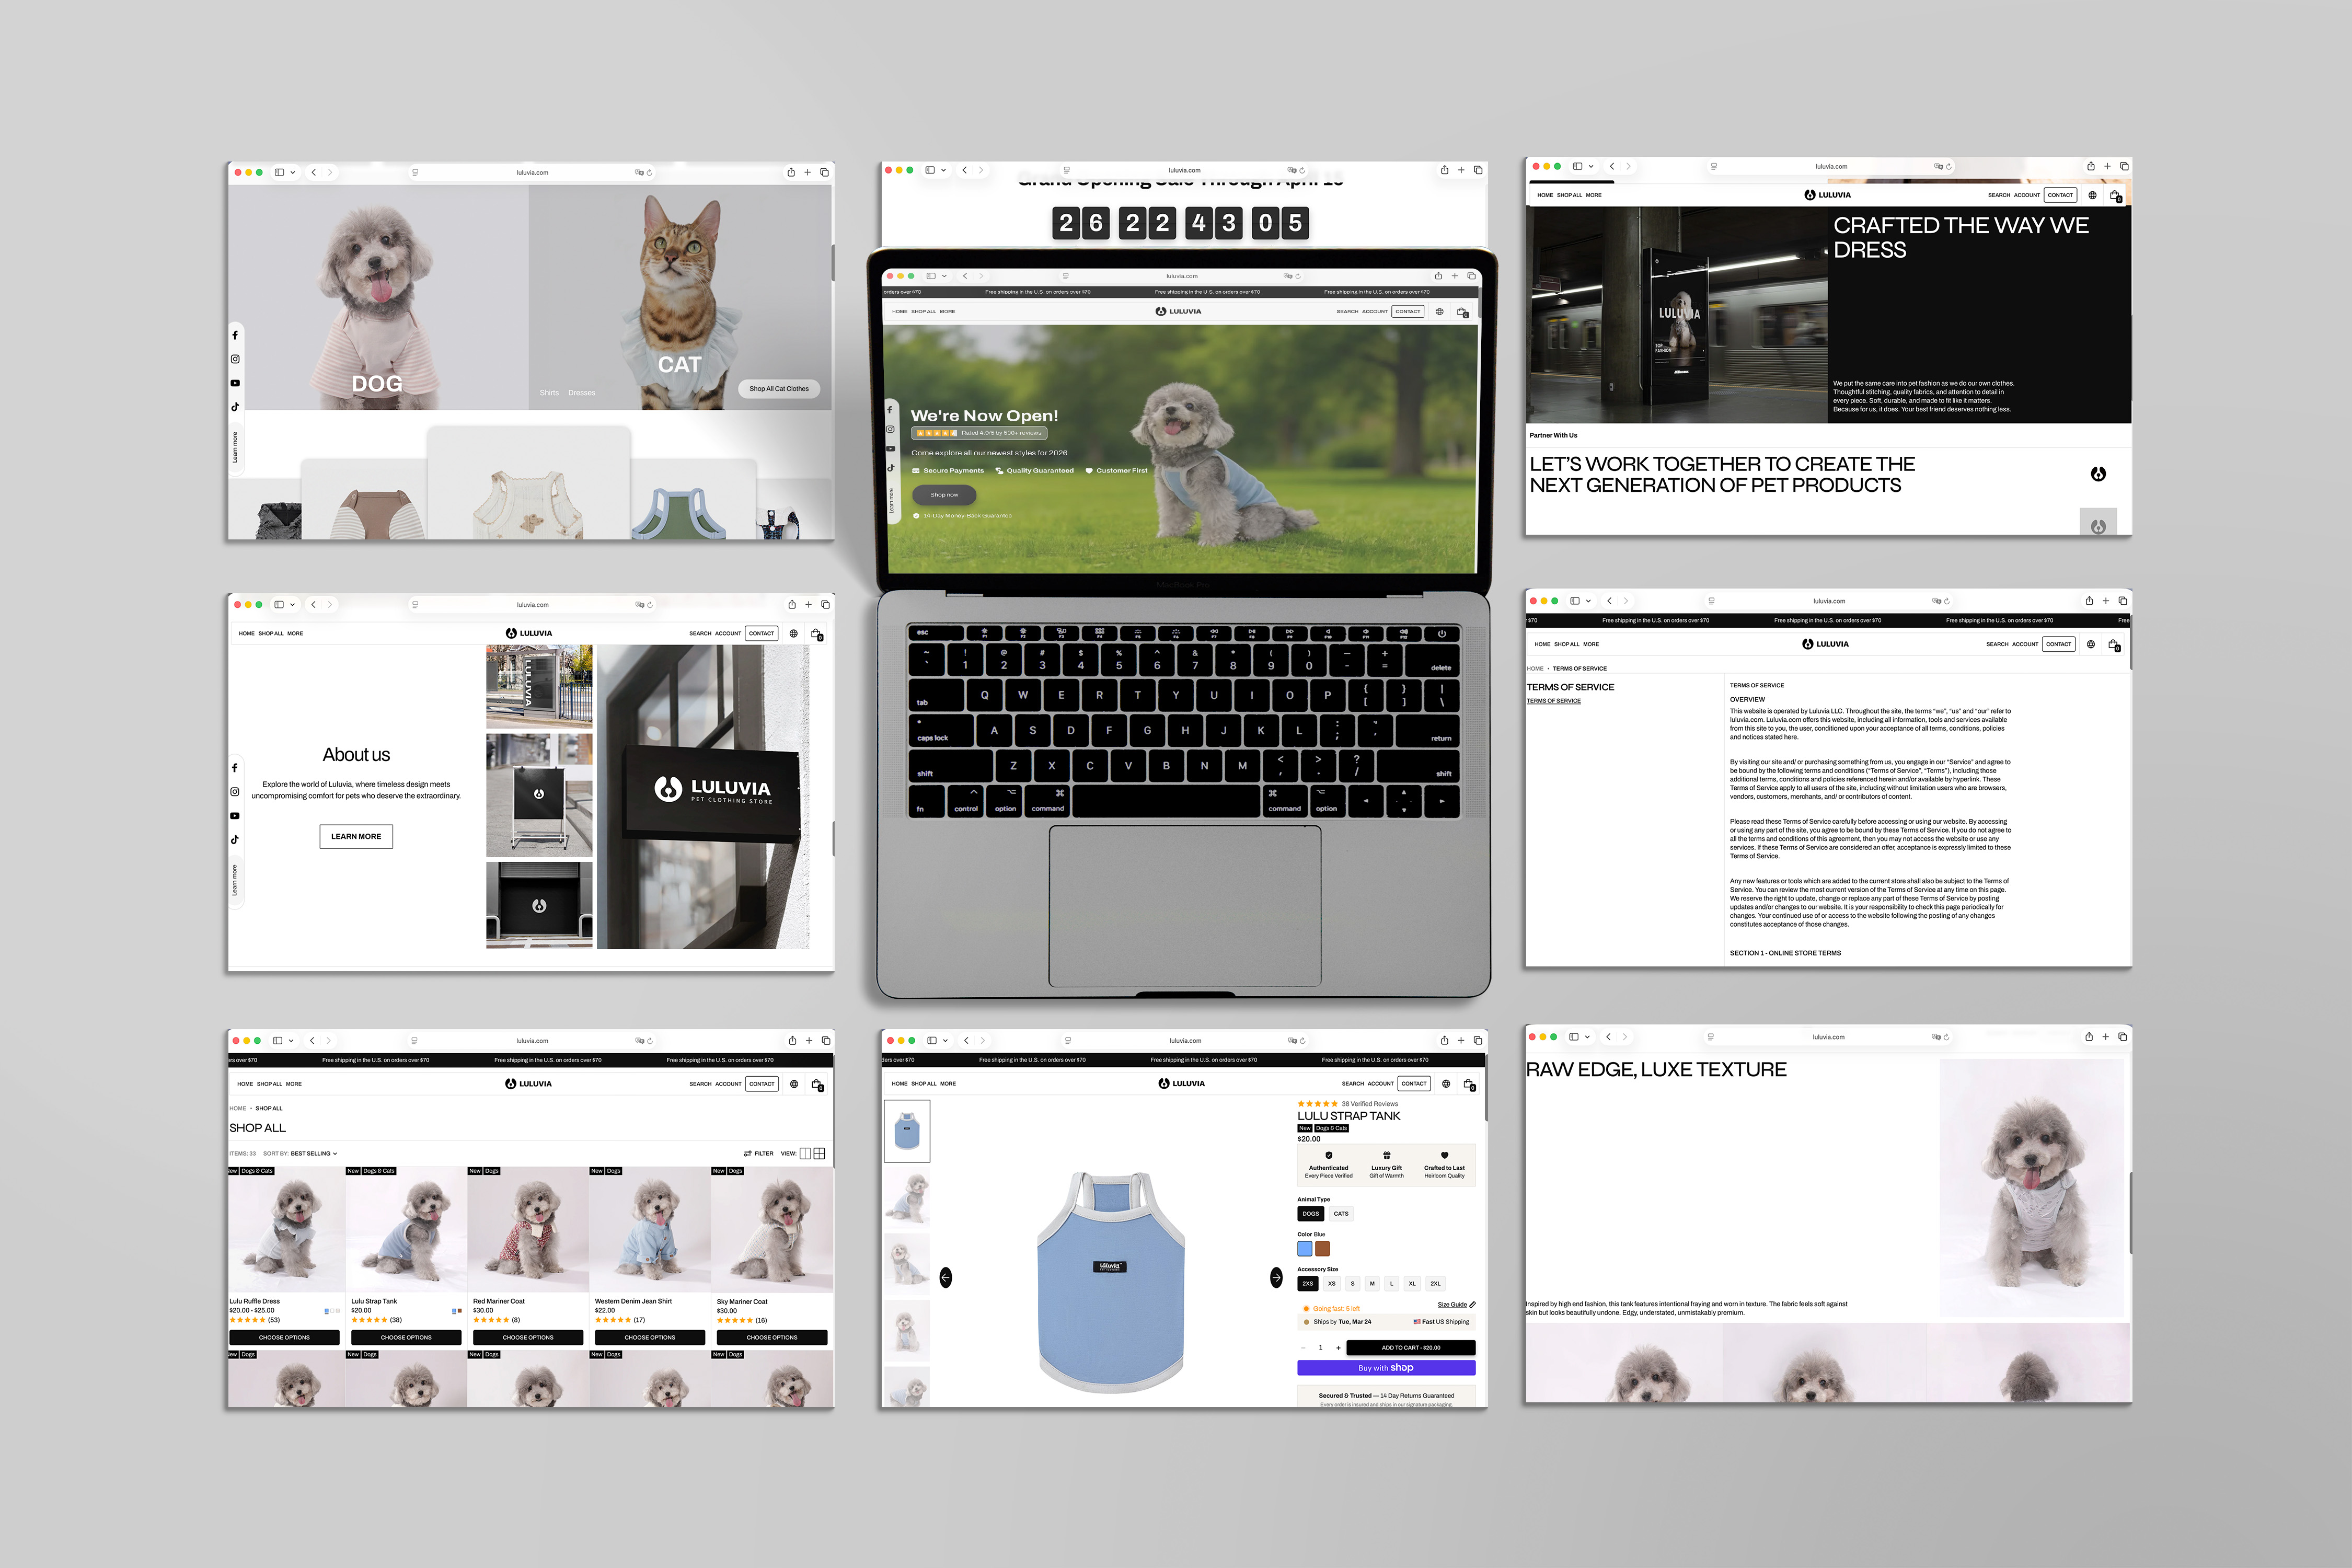Click LEARN MORE under About us
Image resolution: width=2352 pixels, height=1568 pixels.
coord(356,836)
